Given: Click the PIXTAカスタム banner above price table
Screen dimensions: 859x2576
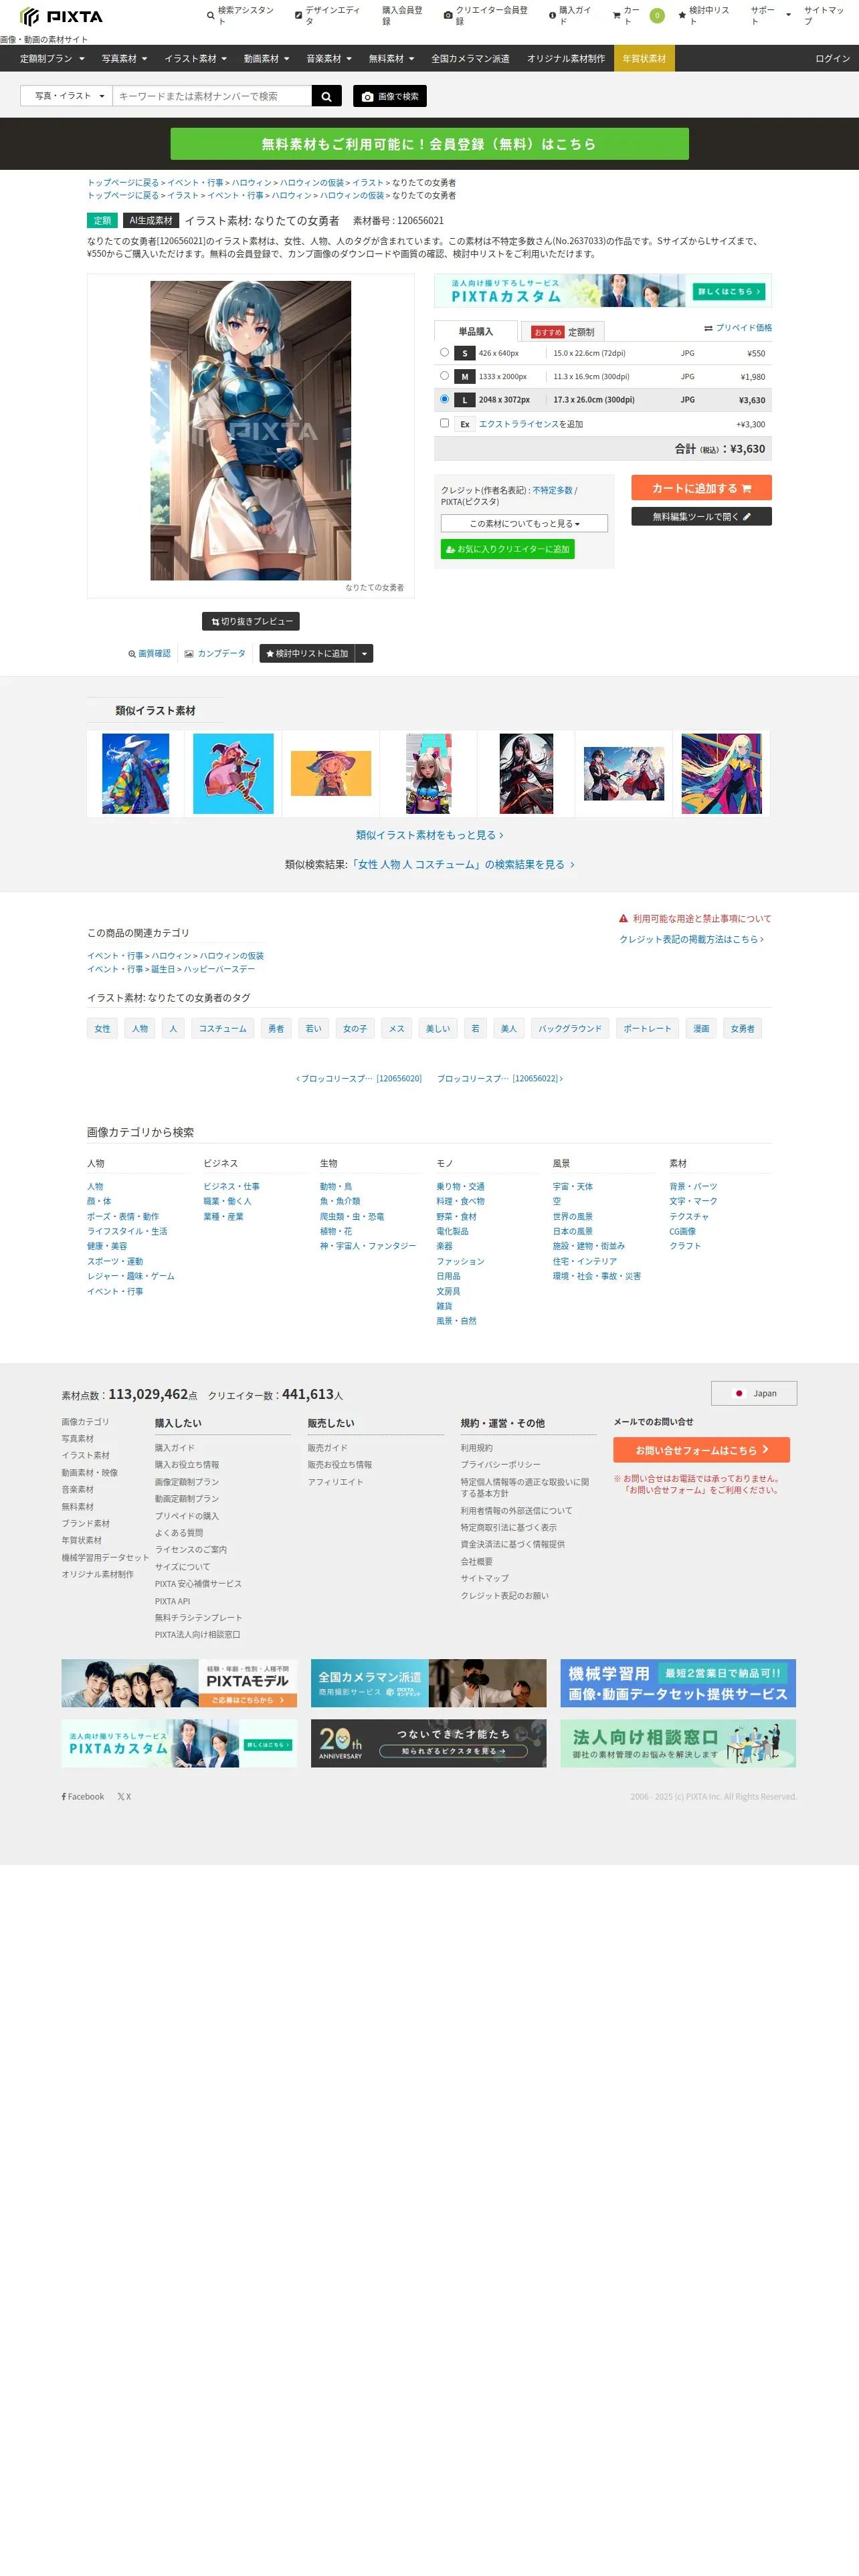Looking at the screenshot, I should click(x=602, y=291).
